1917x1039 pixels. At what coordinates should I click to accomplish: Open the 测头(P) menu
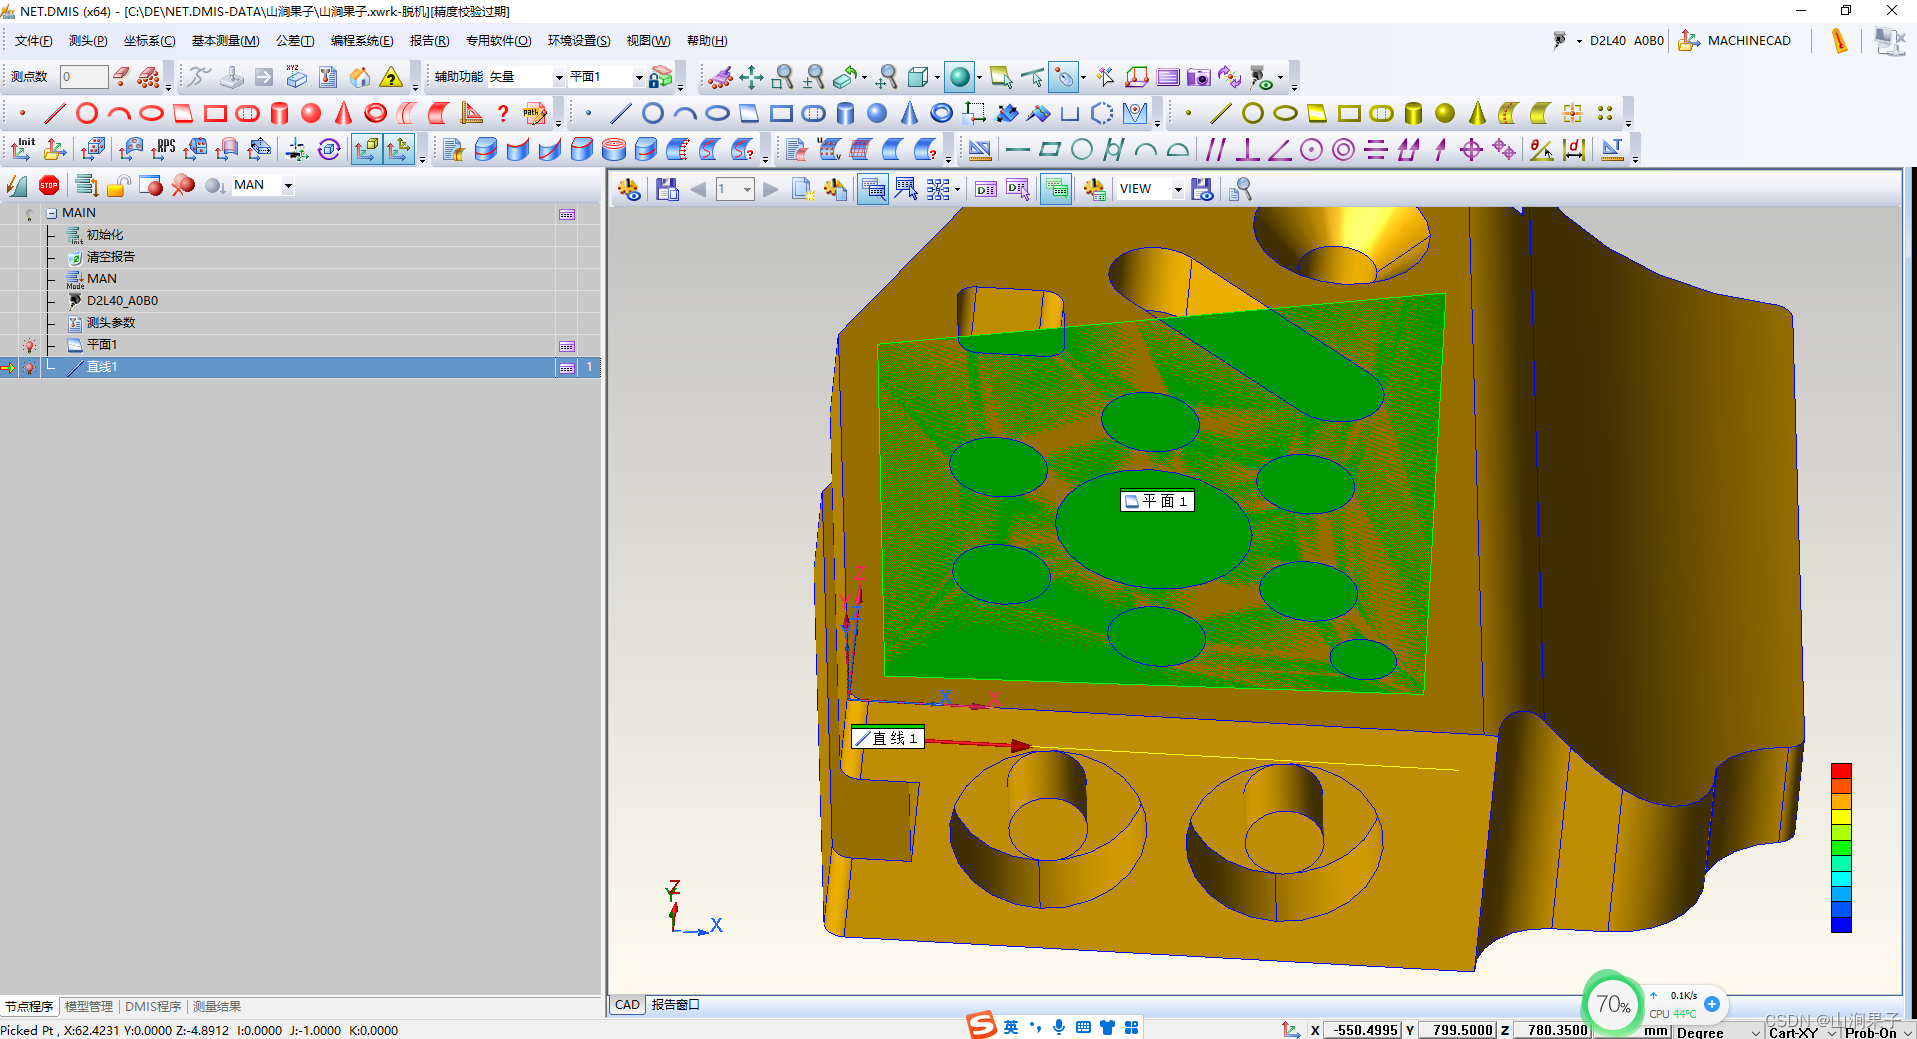(x=87, y=41)
